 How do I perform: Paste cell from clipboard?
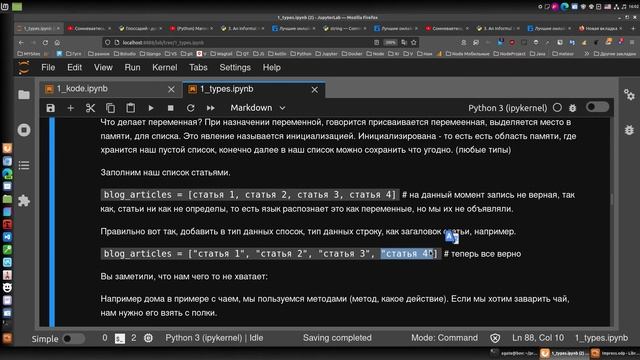131,108
